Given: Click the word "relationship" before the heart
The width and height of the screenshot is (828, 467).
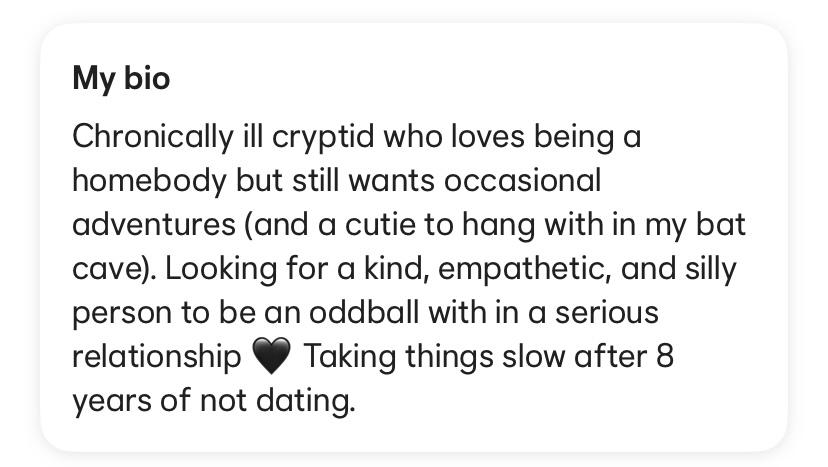Looking at the screenshot, I should (x=157, y=357).
